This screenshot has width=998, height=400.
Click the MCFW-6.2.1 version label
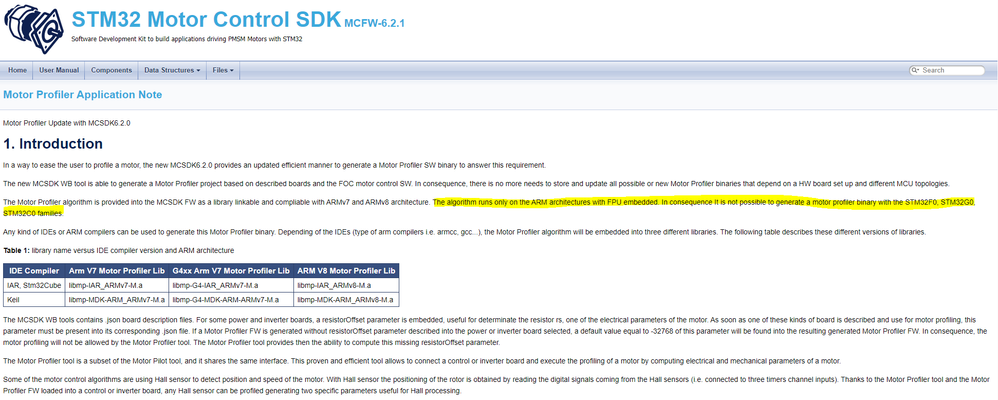[374, 24]
